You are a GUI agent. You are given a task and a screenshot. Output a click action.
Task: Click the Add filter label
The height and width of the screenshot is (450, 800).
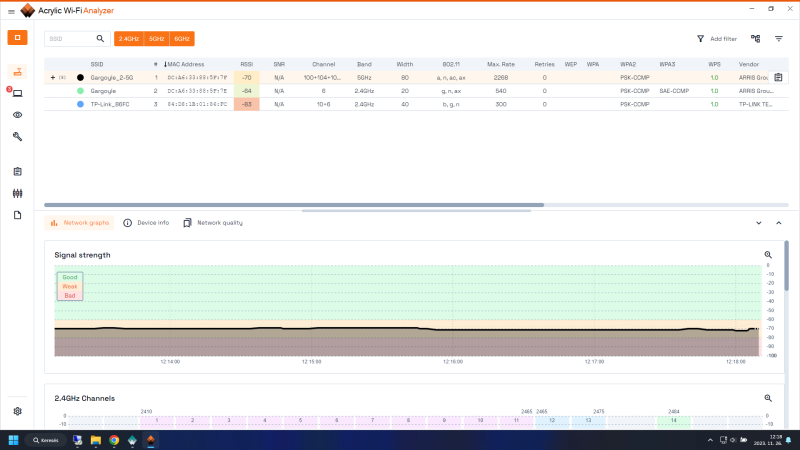(723, 39)
